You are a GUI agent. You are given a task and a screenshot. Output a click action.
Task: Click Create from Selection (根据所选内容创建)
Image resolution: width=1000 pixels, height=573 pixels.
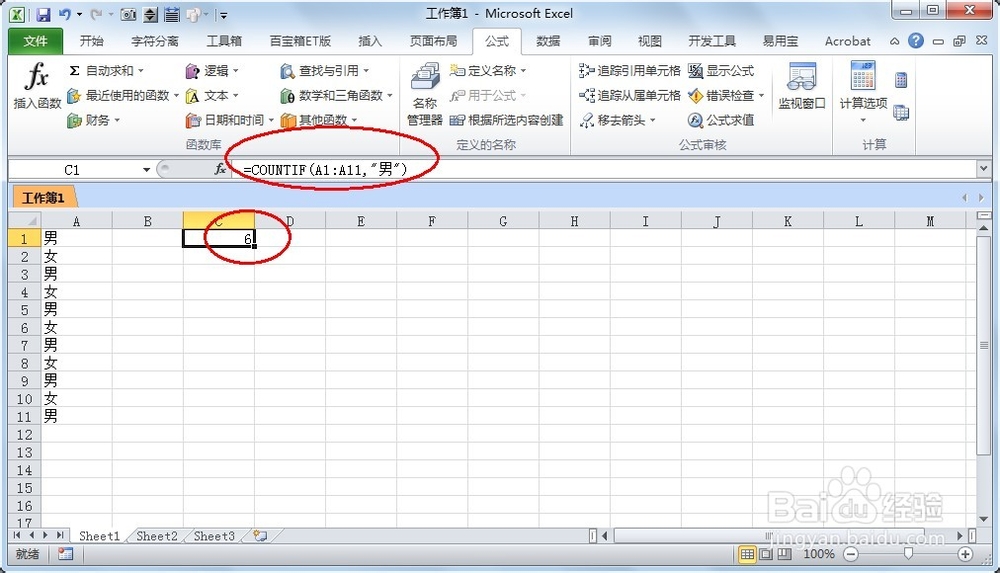pyautogui.click(x=507, y=120)
